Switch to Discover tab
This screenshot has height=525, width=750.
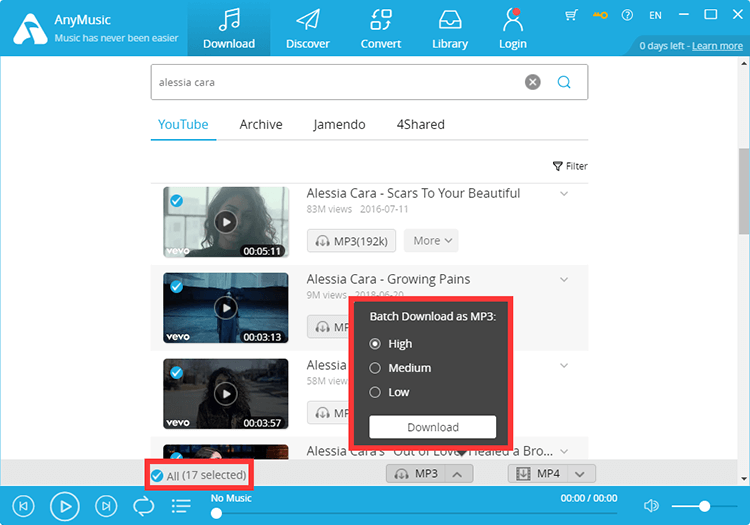pos(308,29)
